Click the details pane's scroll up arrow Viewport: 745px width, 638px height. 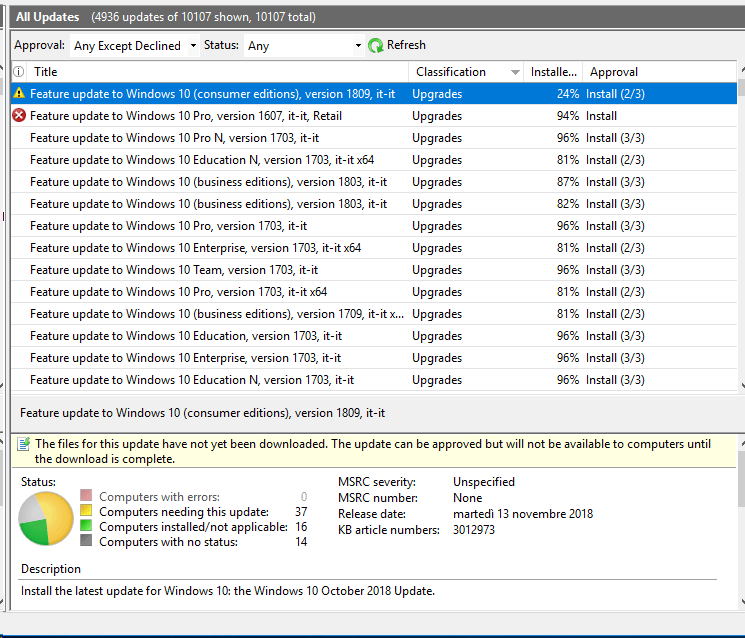coord(742,444)
